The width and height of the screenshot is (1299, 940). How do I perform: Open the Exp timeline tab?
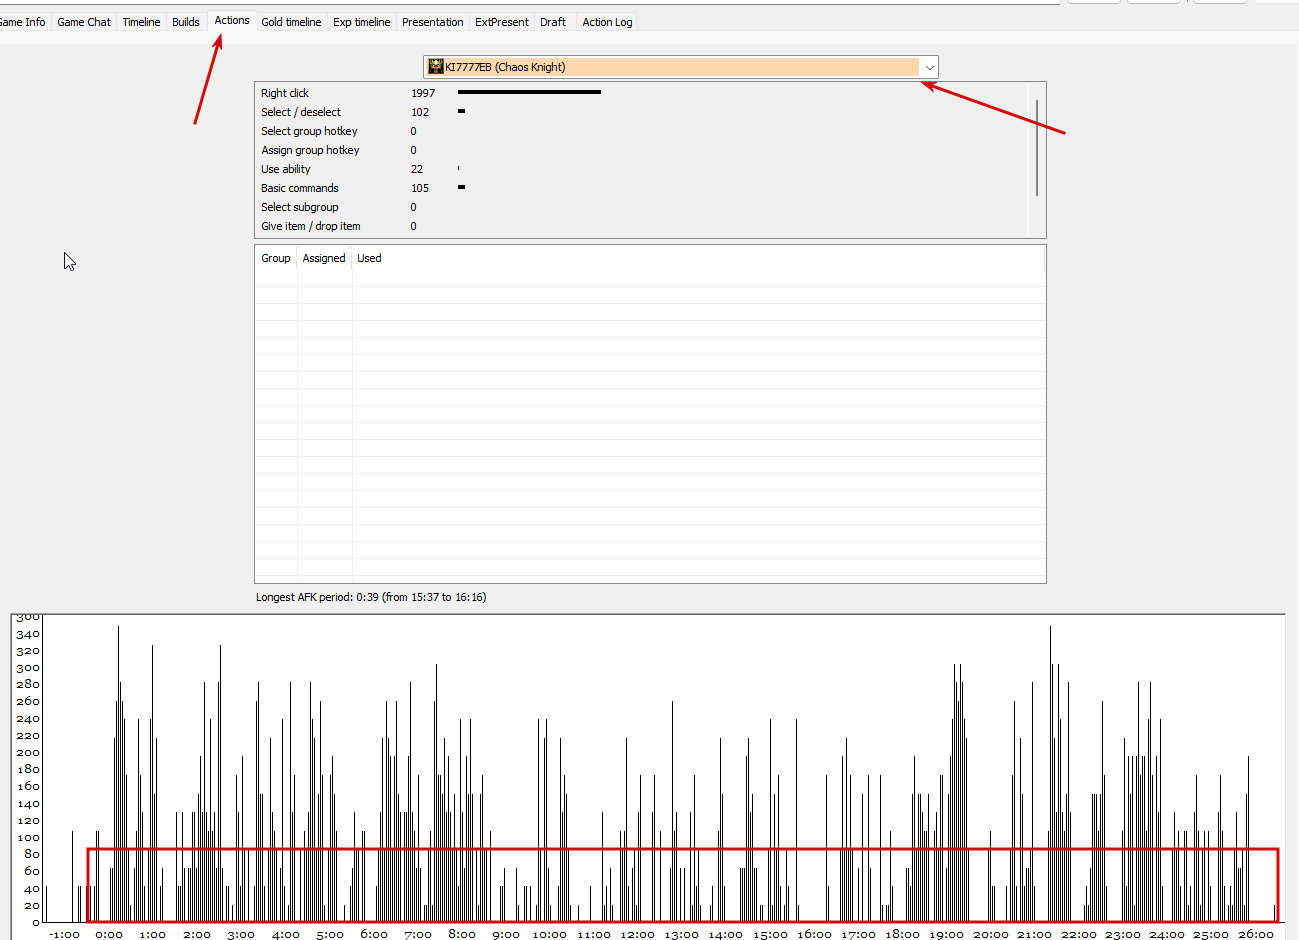pyautogui.click(x=362, y=22)
